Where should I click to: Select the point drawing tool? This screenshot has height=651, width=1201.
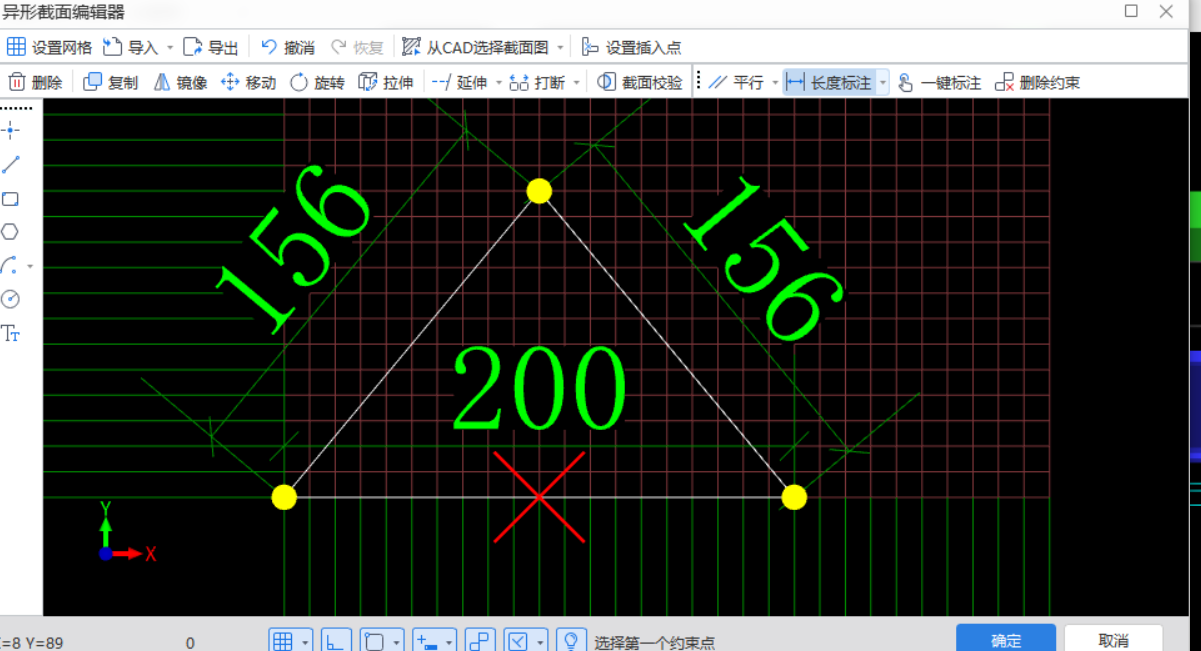pos(11,130)
